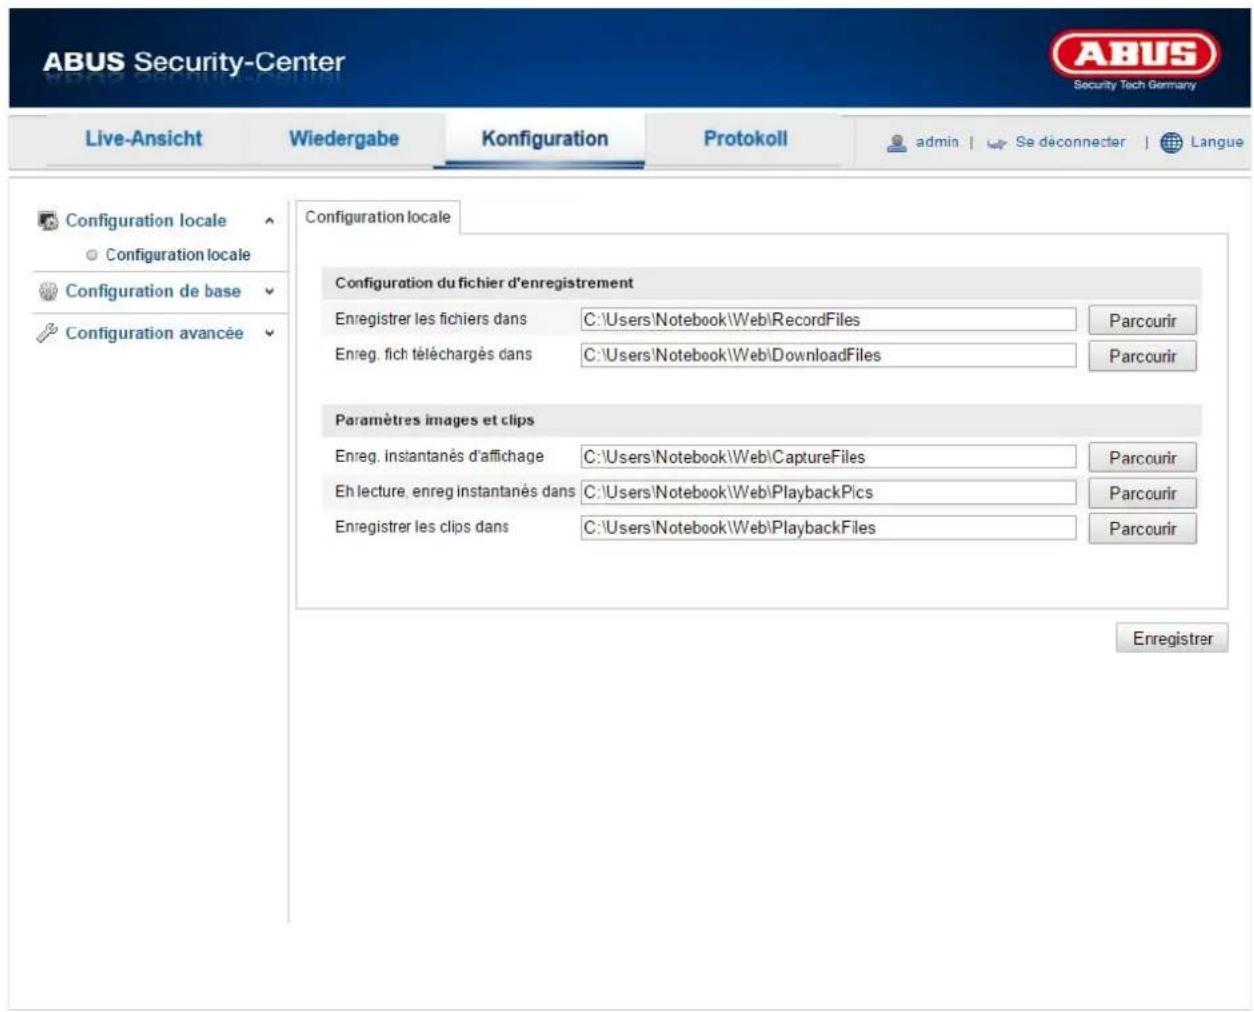The width and height of the screenshot is (1254, 1012).
Task: Click the DownloadFiles path input field
Action: click(828, 355)
